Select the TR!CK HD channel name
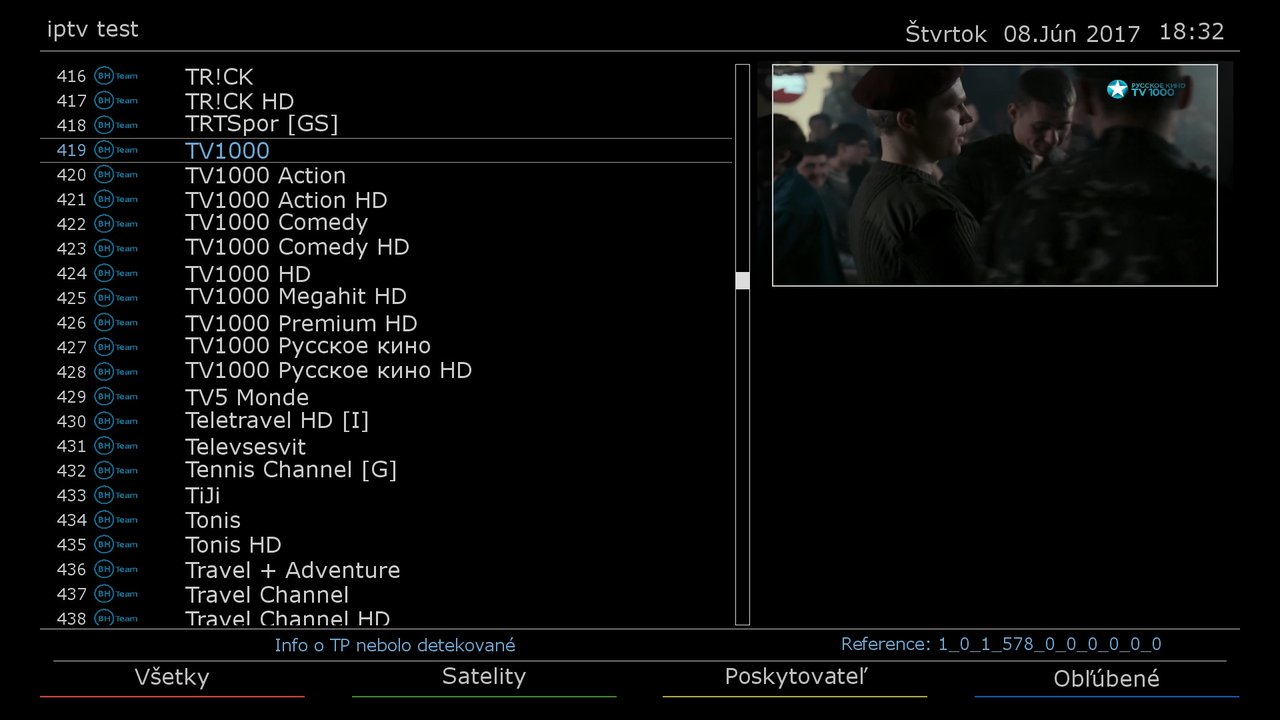This screenshot has width=1280, height=720. tap(240, 102)
